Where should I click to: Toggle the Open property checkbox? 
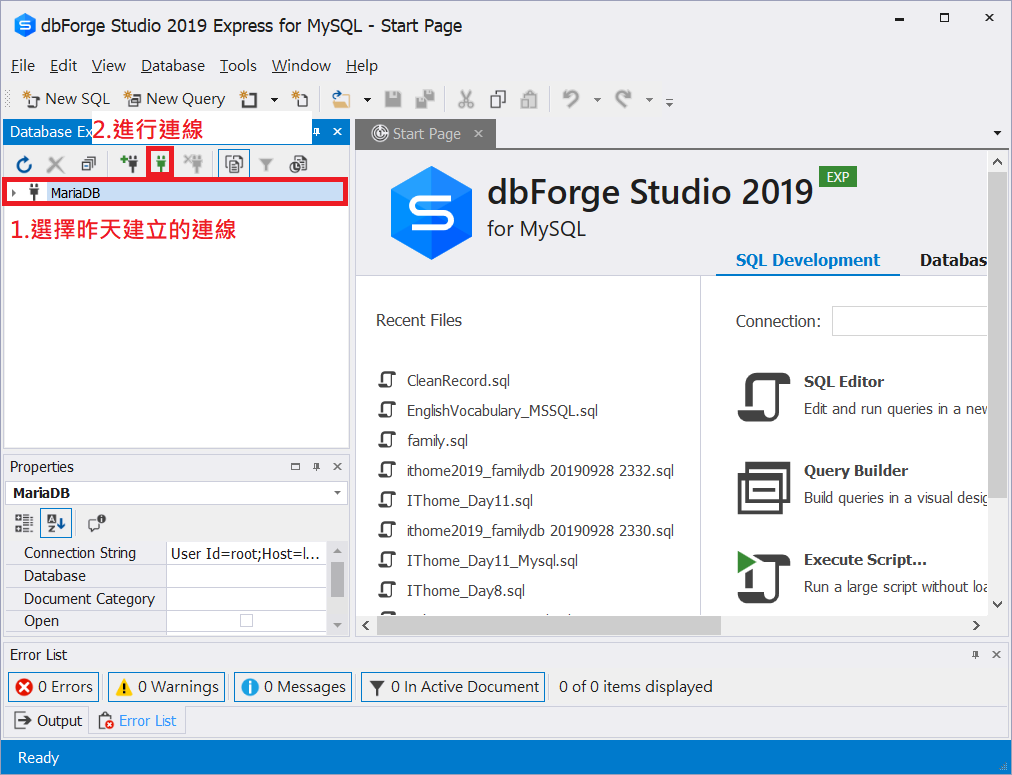coord(246,621)
